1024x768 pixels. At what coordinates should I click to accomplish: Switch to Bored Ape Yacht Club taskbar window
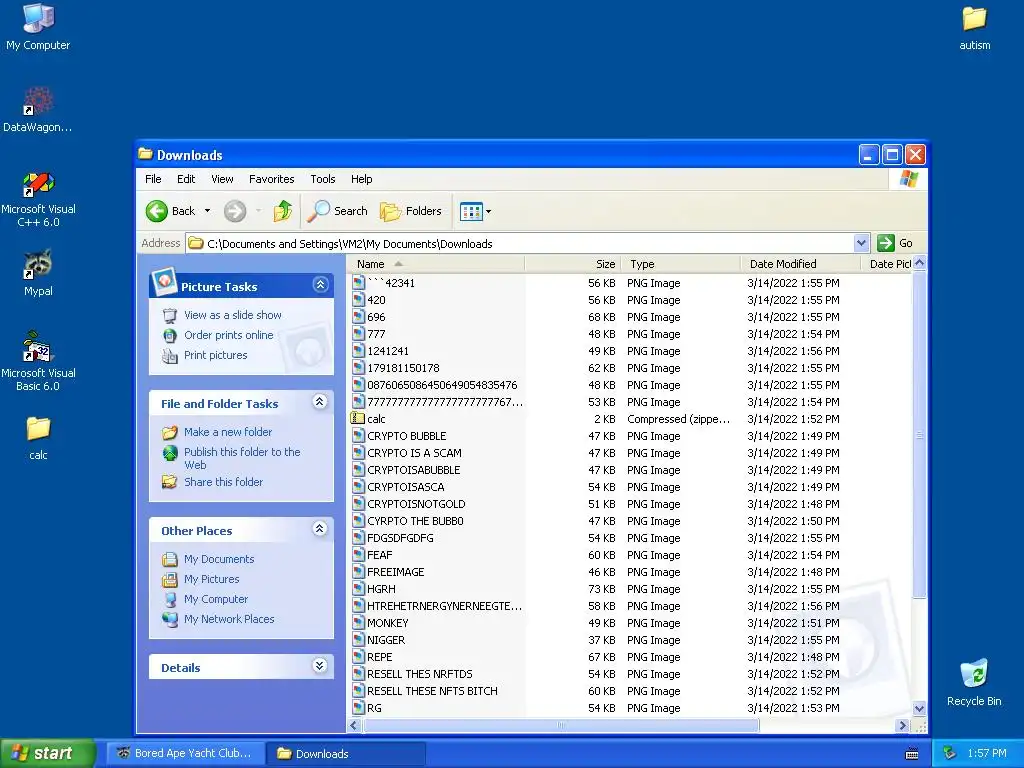coord(185,754)
